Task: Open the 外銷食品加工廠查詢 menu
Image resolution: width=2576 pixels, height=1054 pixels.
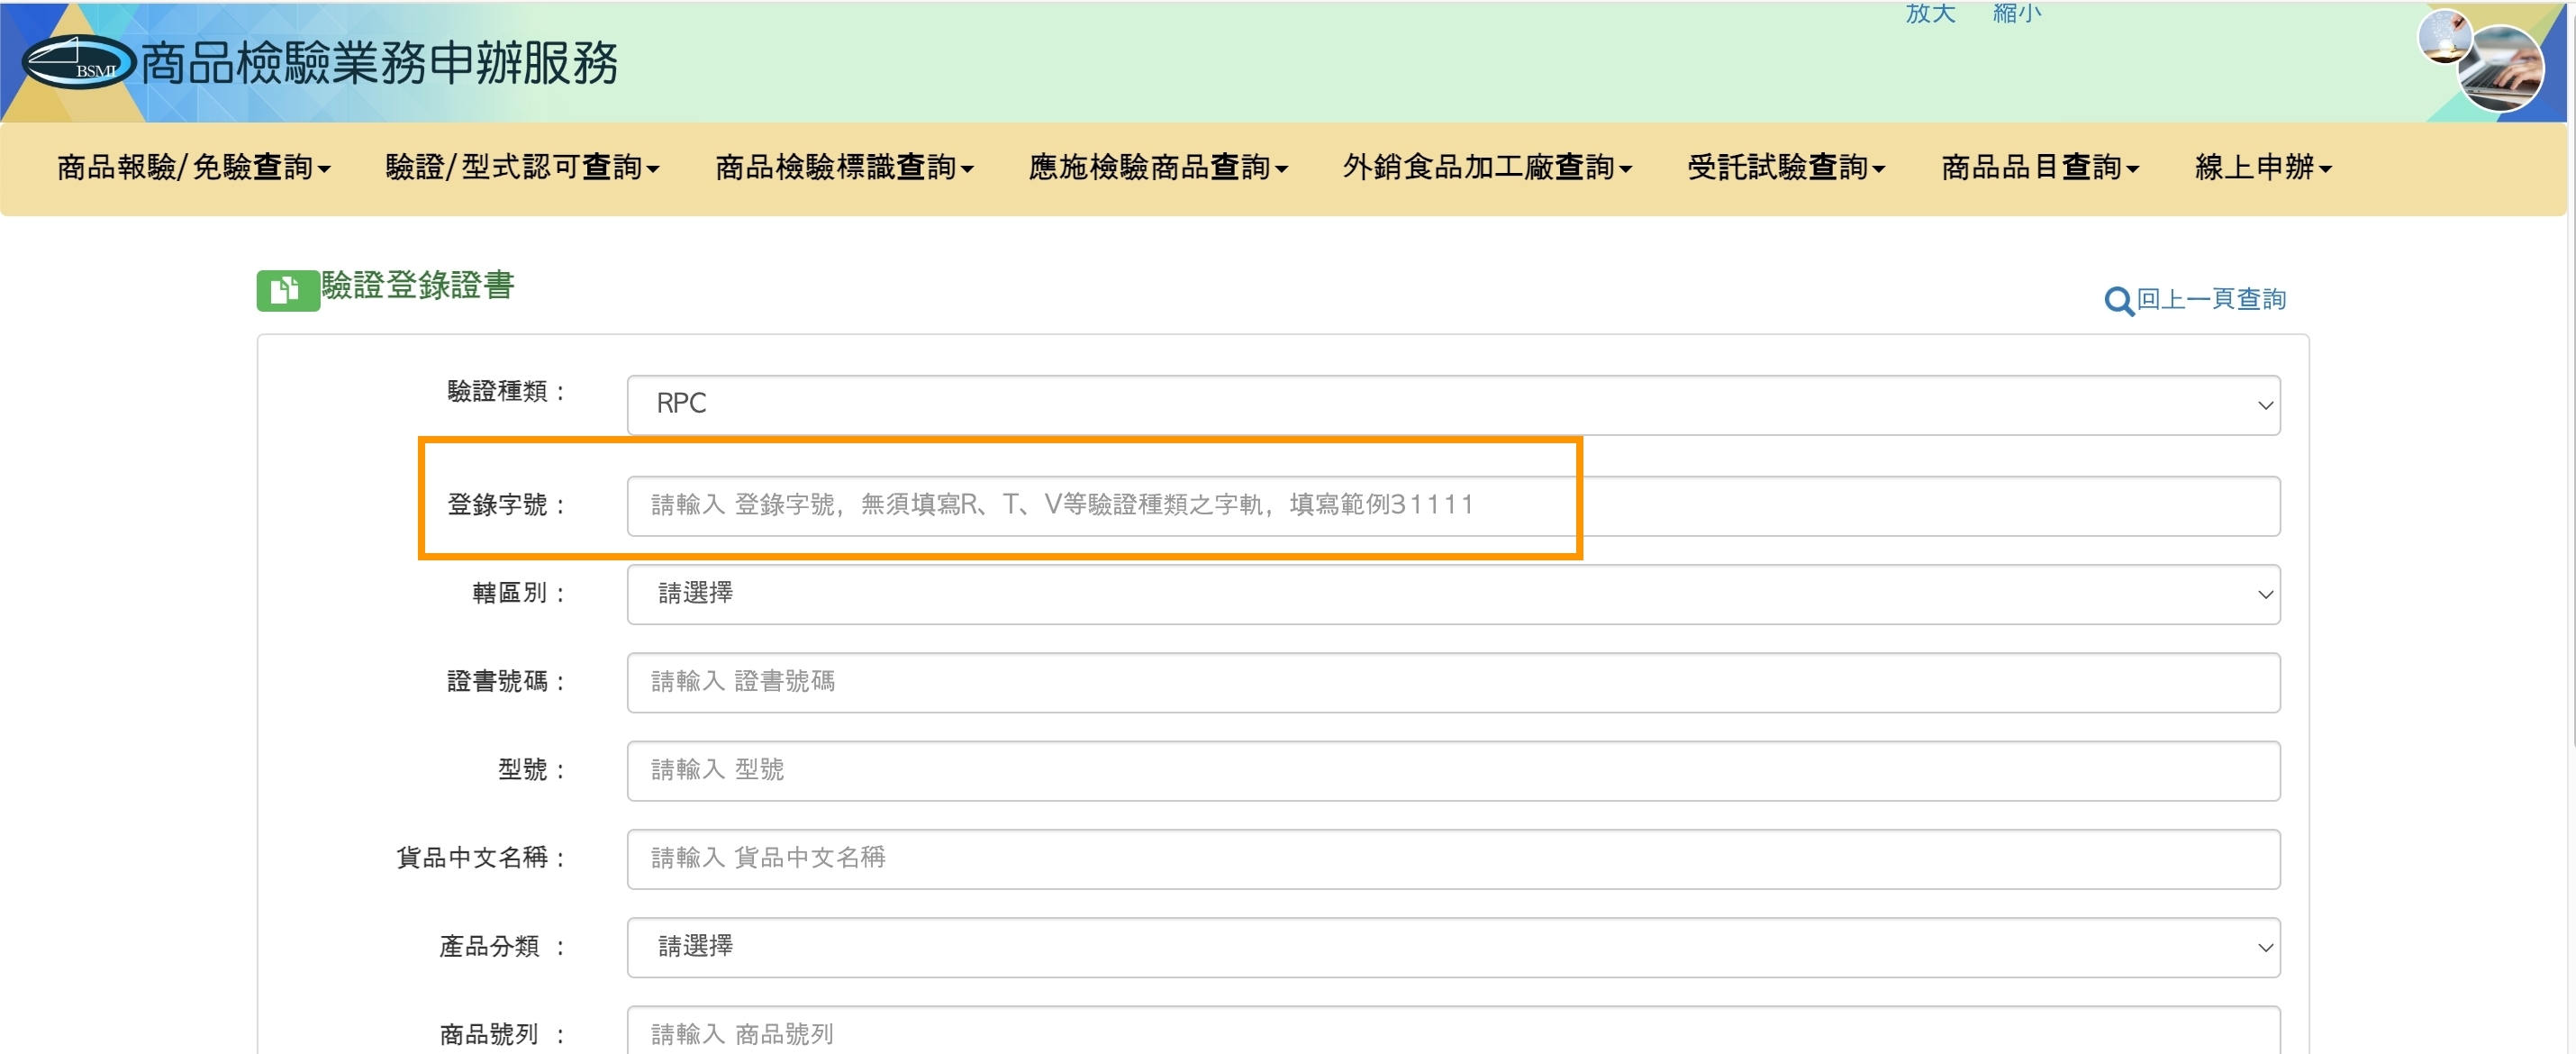Action: 1488,167
